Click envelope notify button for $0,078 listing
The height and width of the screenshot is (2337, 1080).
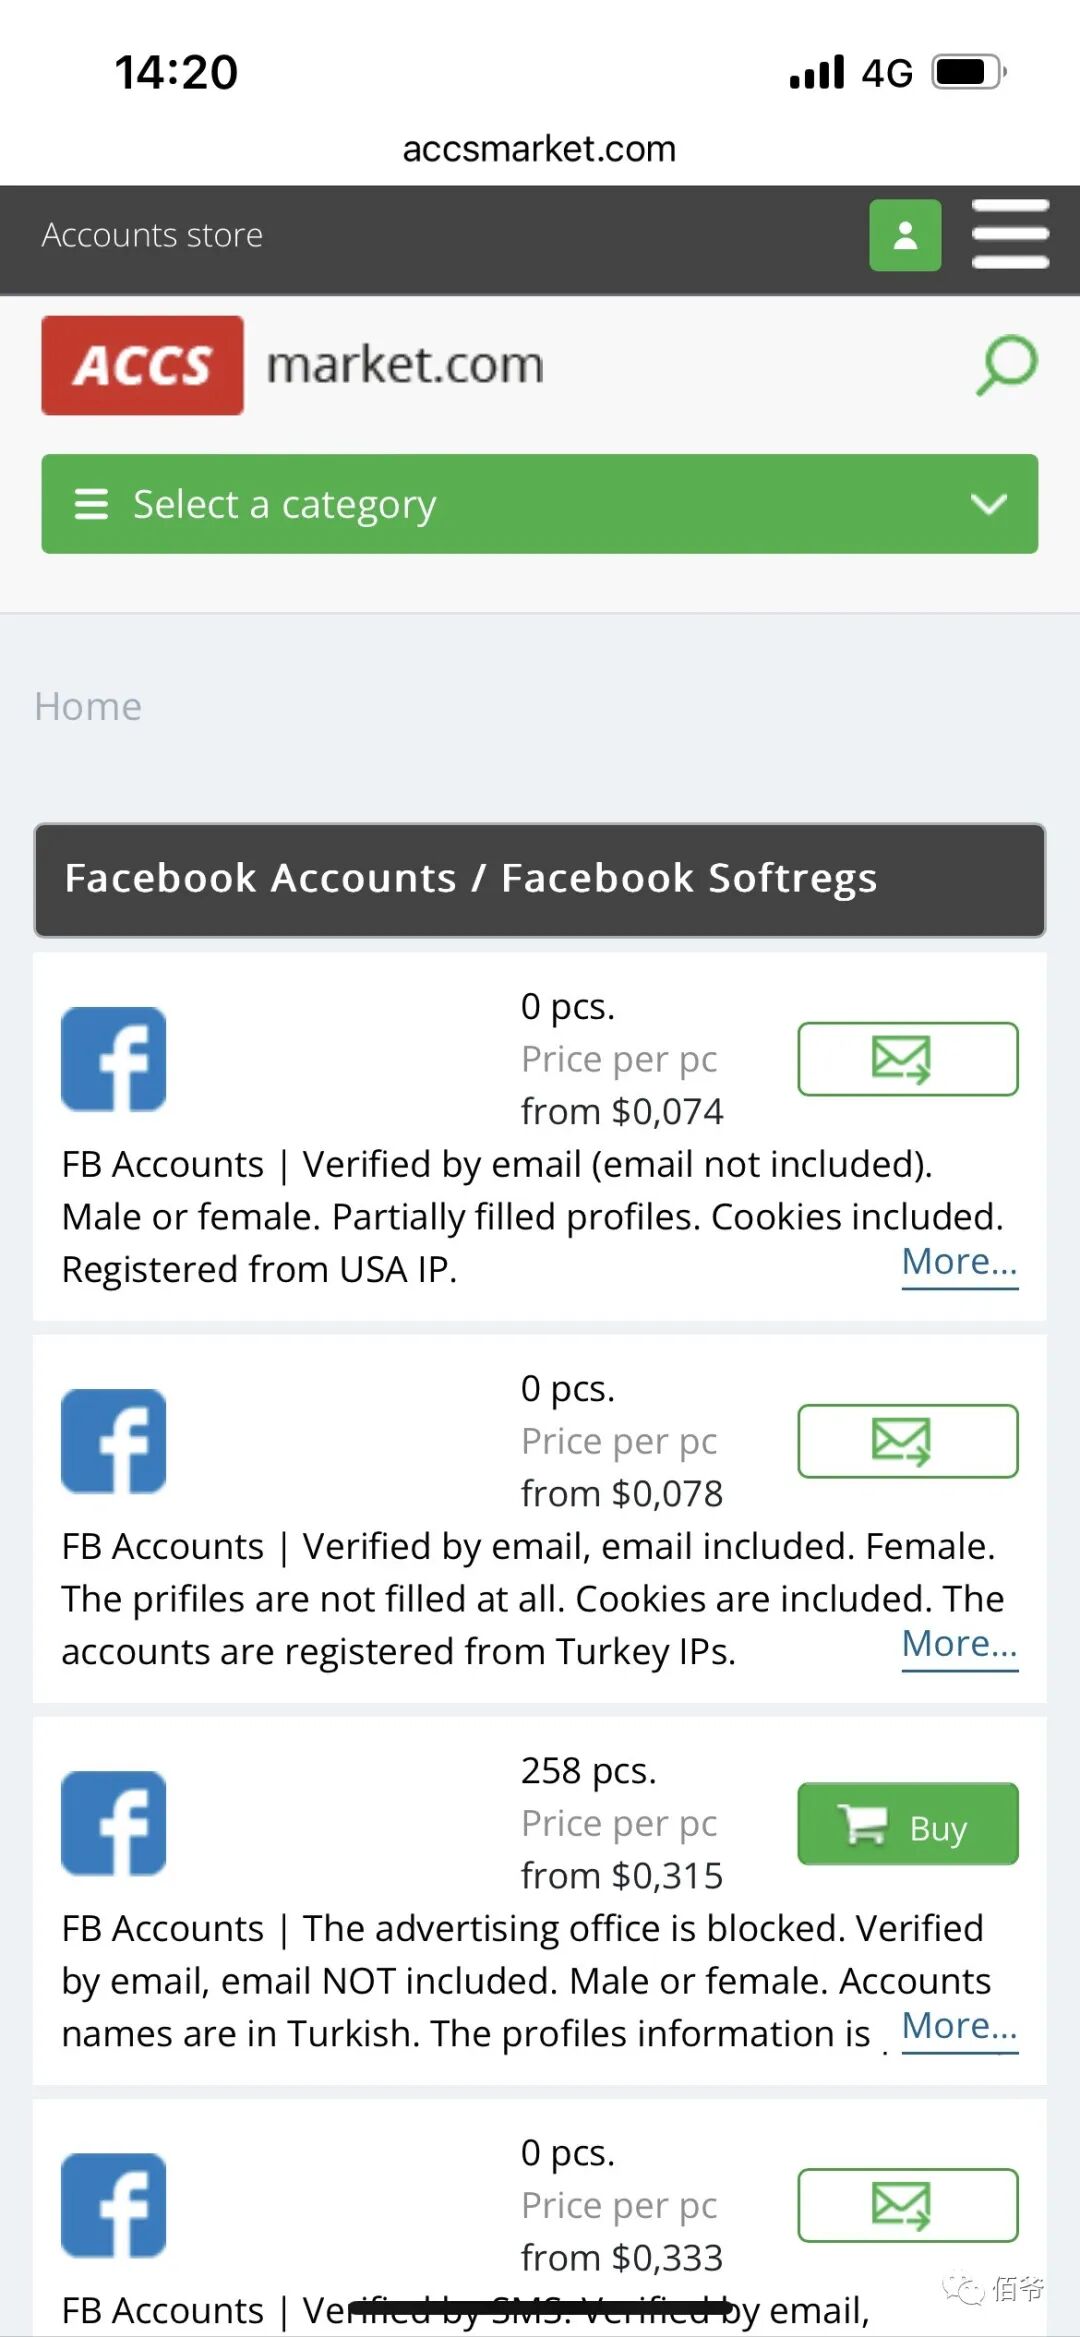[x=908, y=1441]
